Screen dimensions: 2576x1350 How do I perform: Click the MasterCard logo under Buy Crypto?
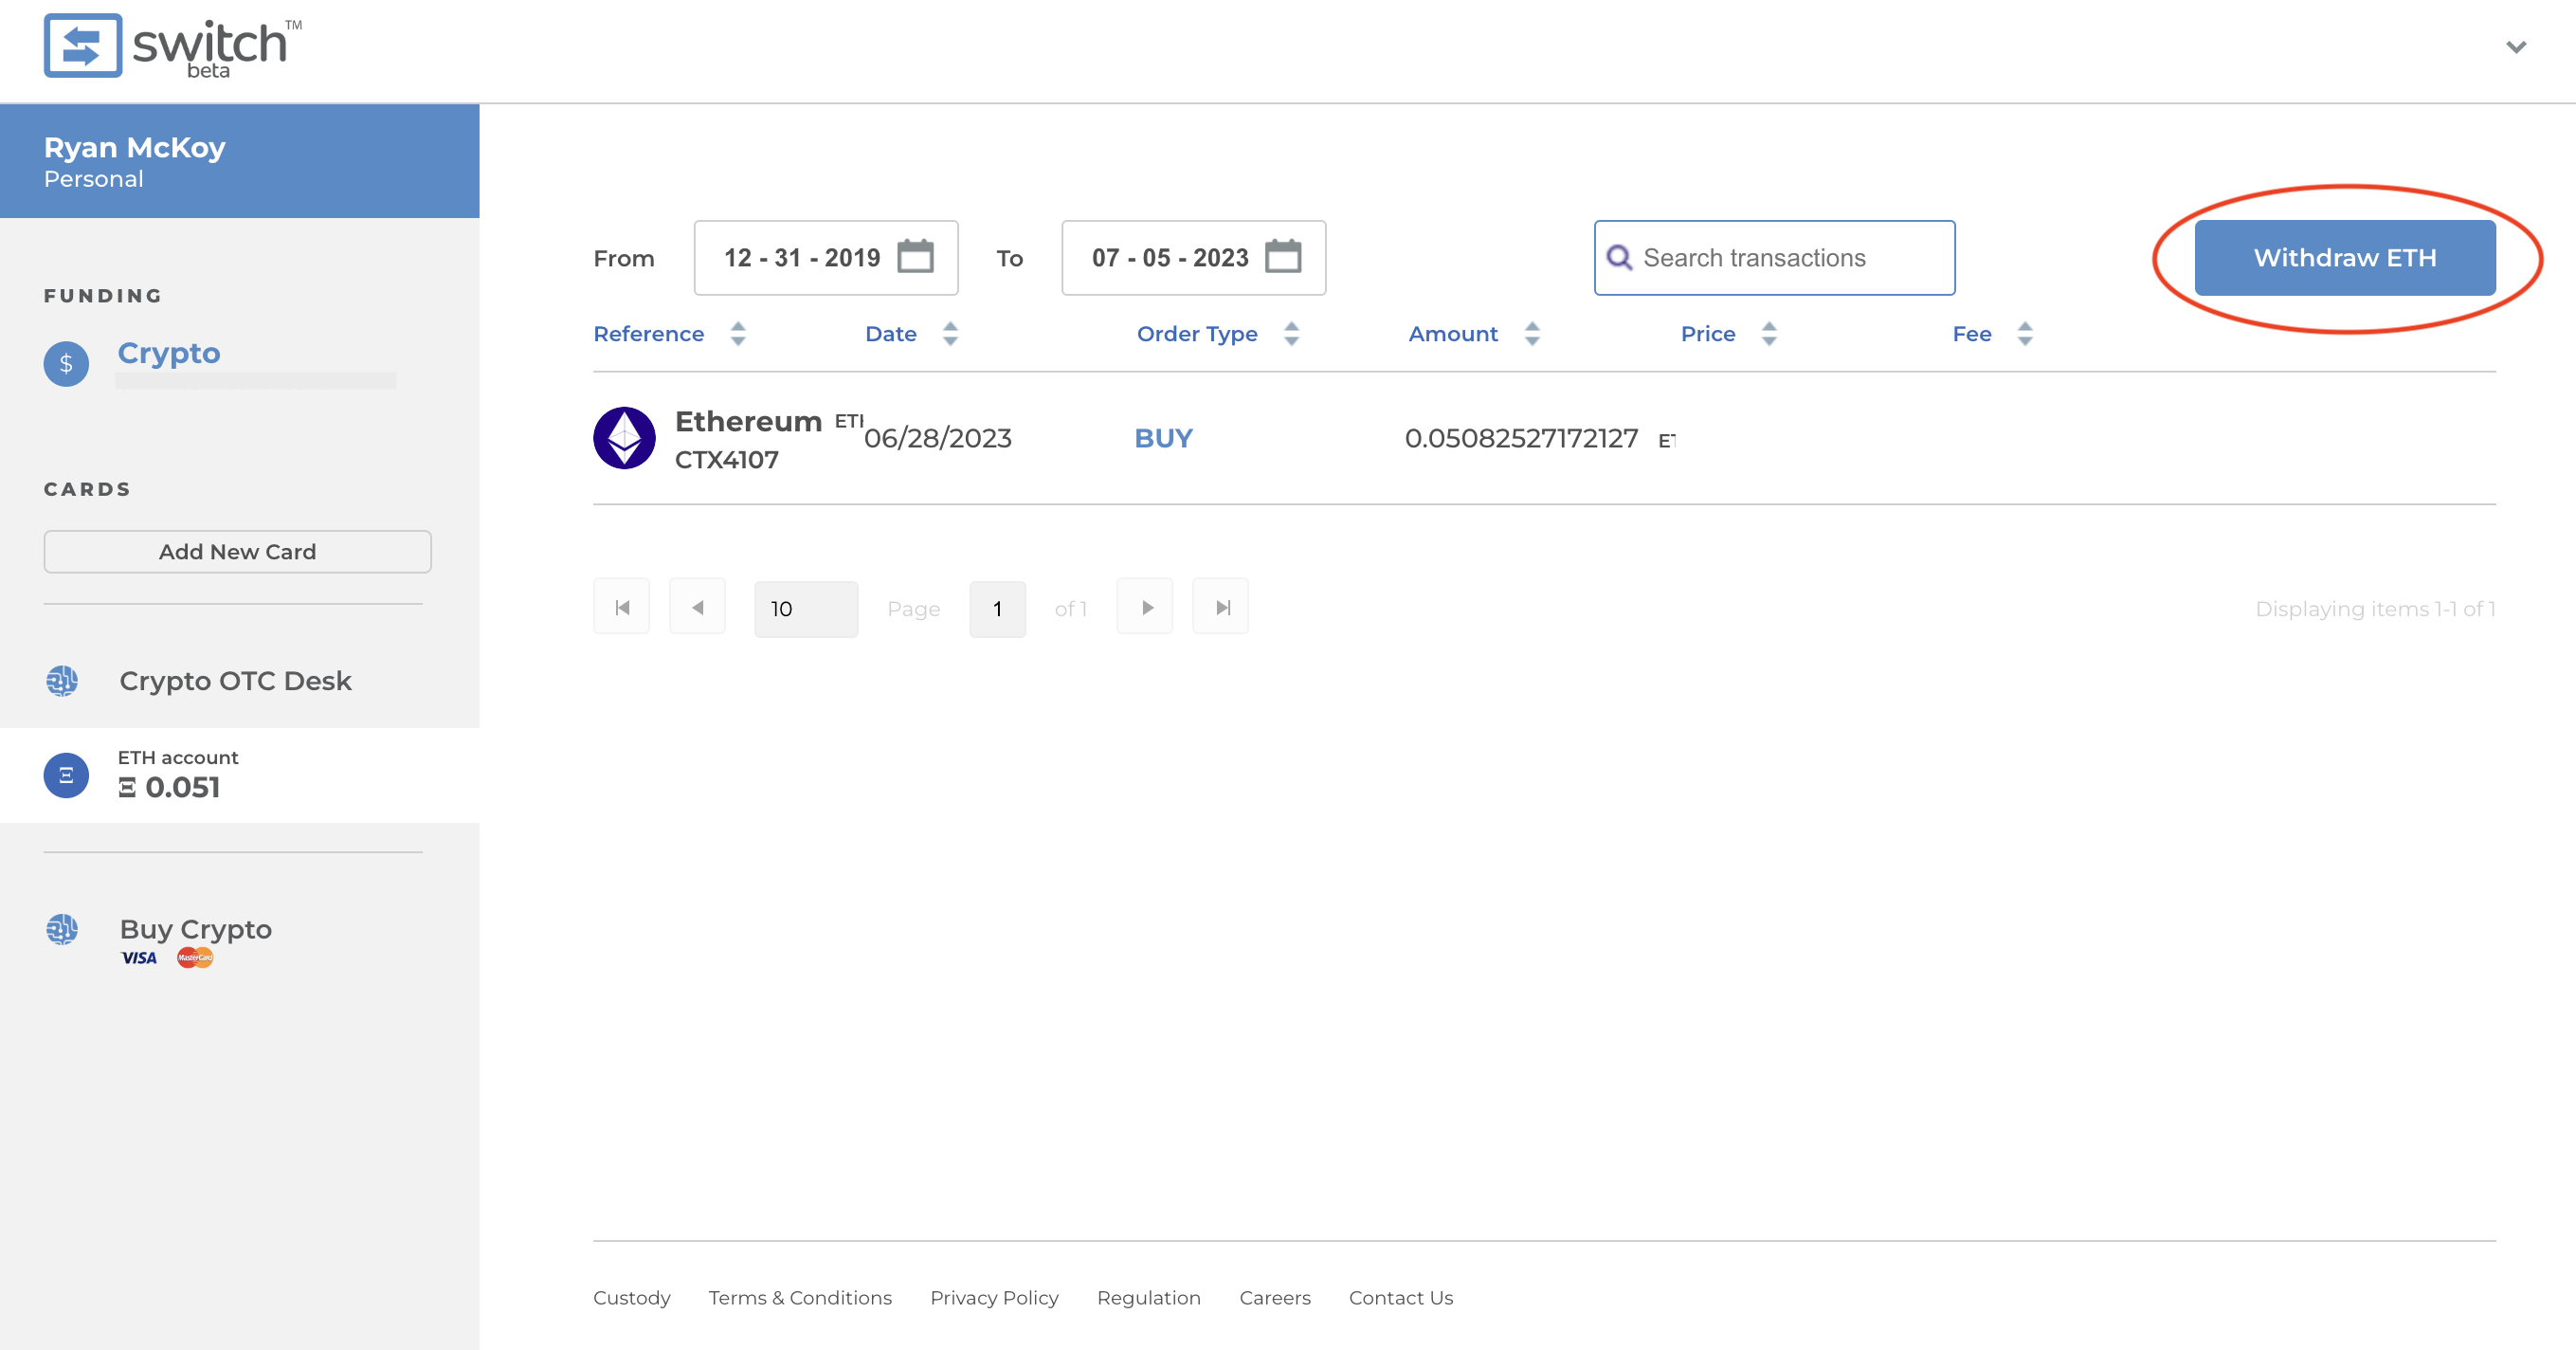(195, 958)
